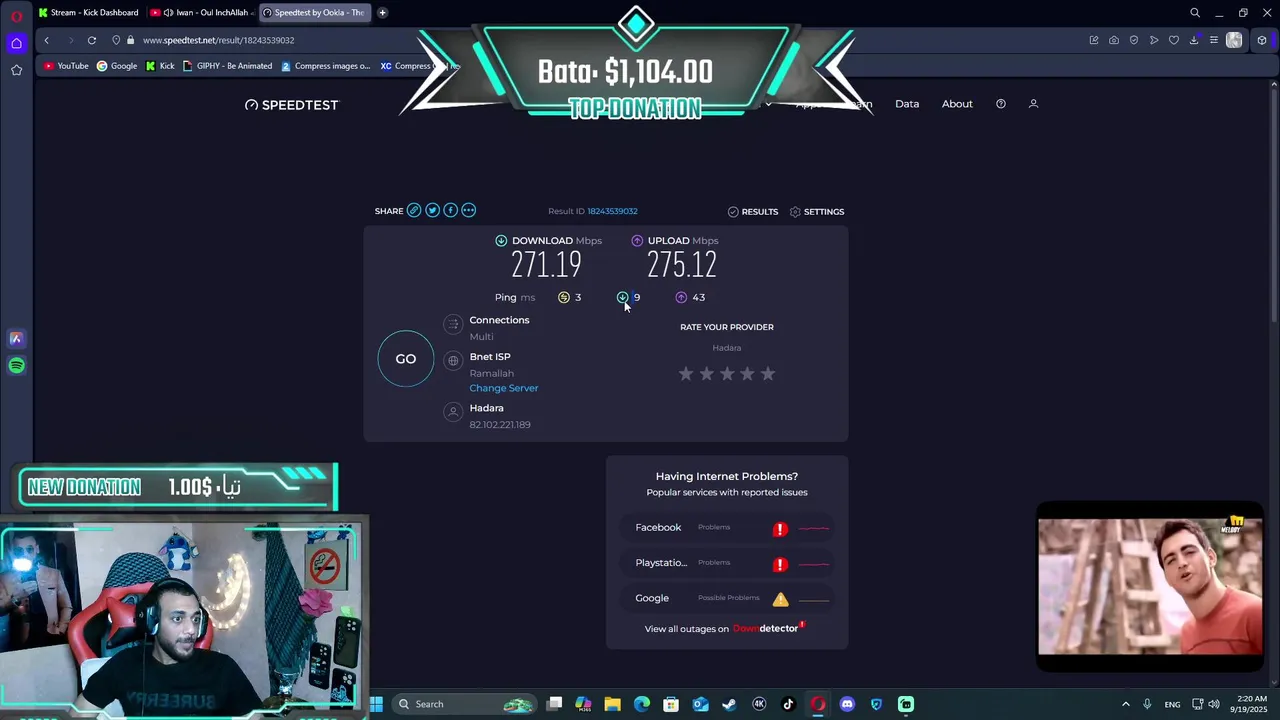Open YouTube bookmark

pos(67,66)
